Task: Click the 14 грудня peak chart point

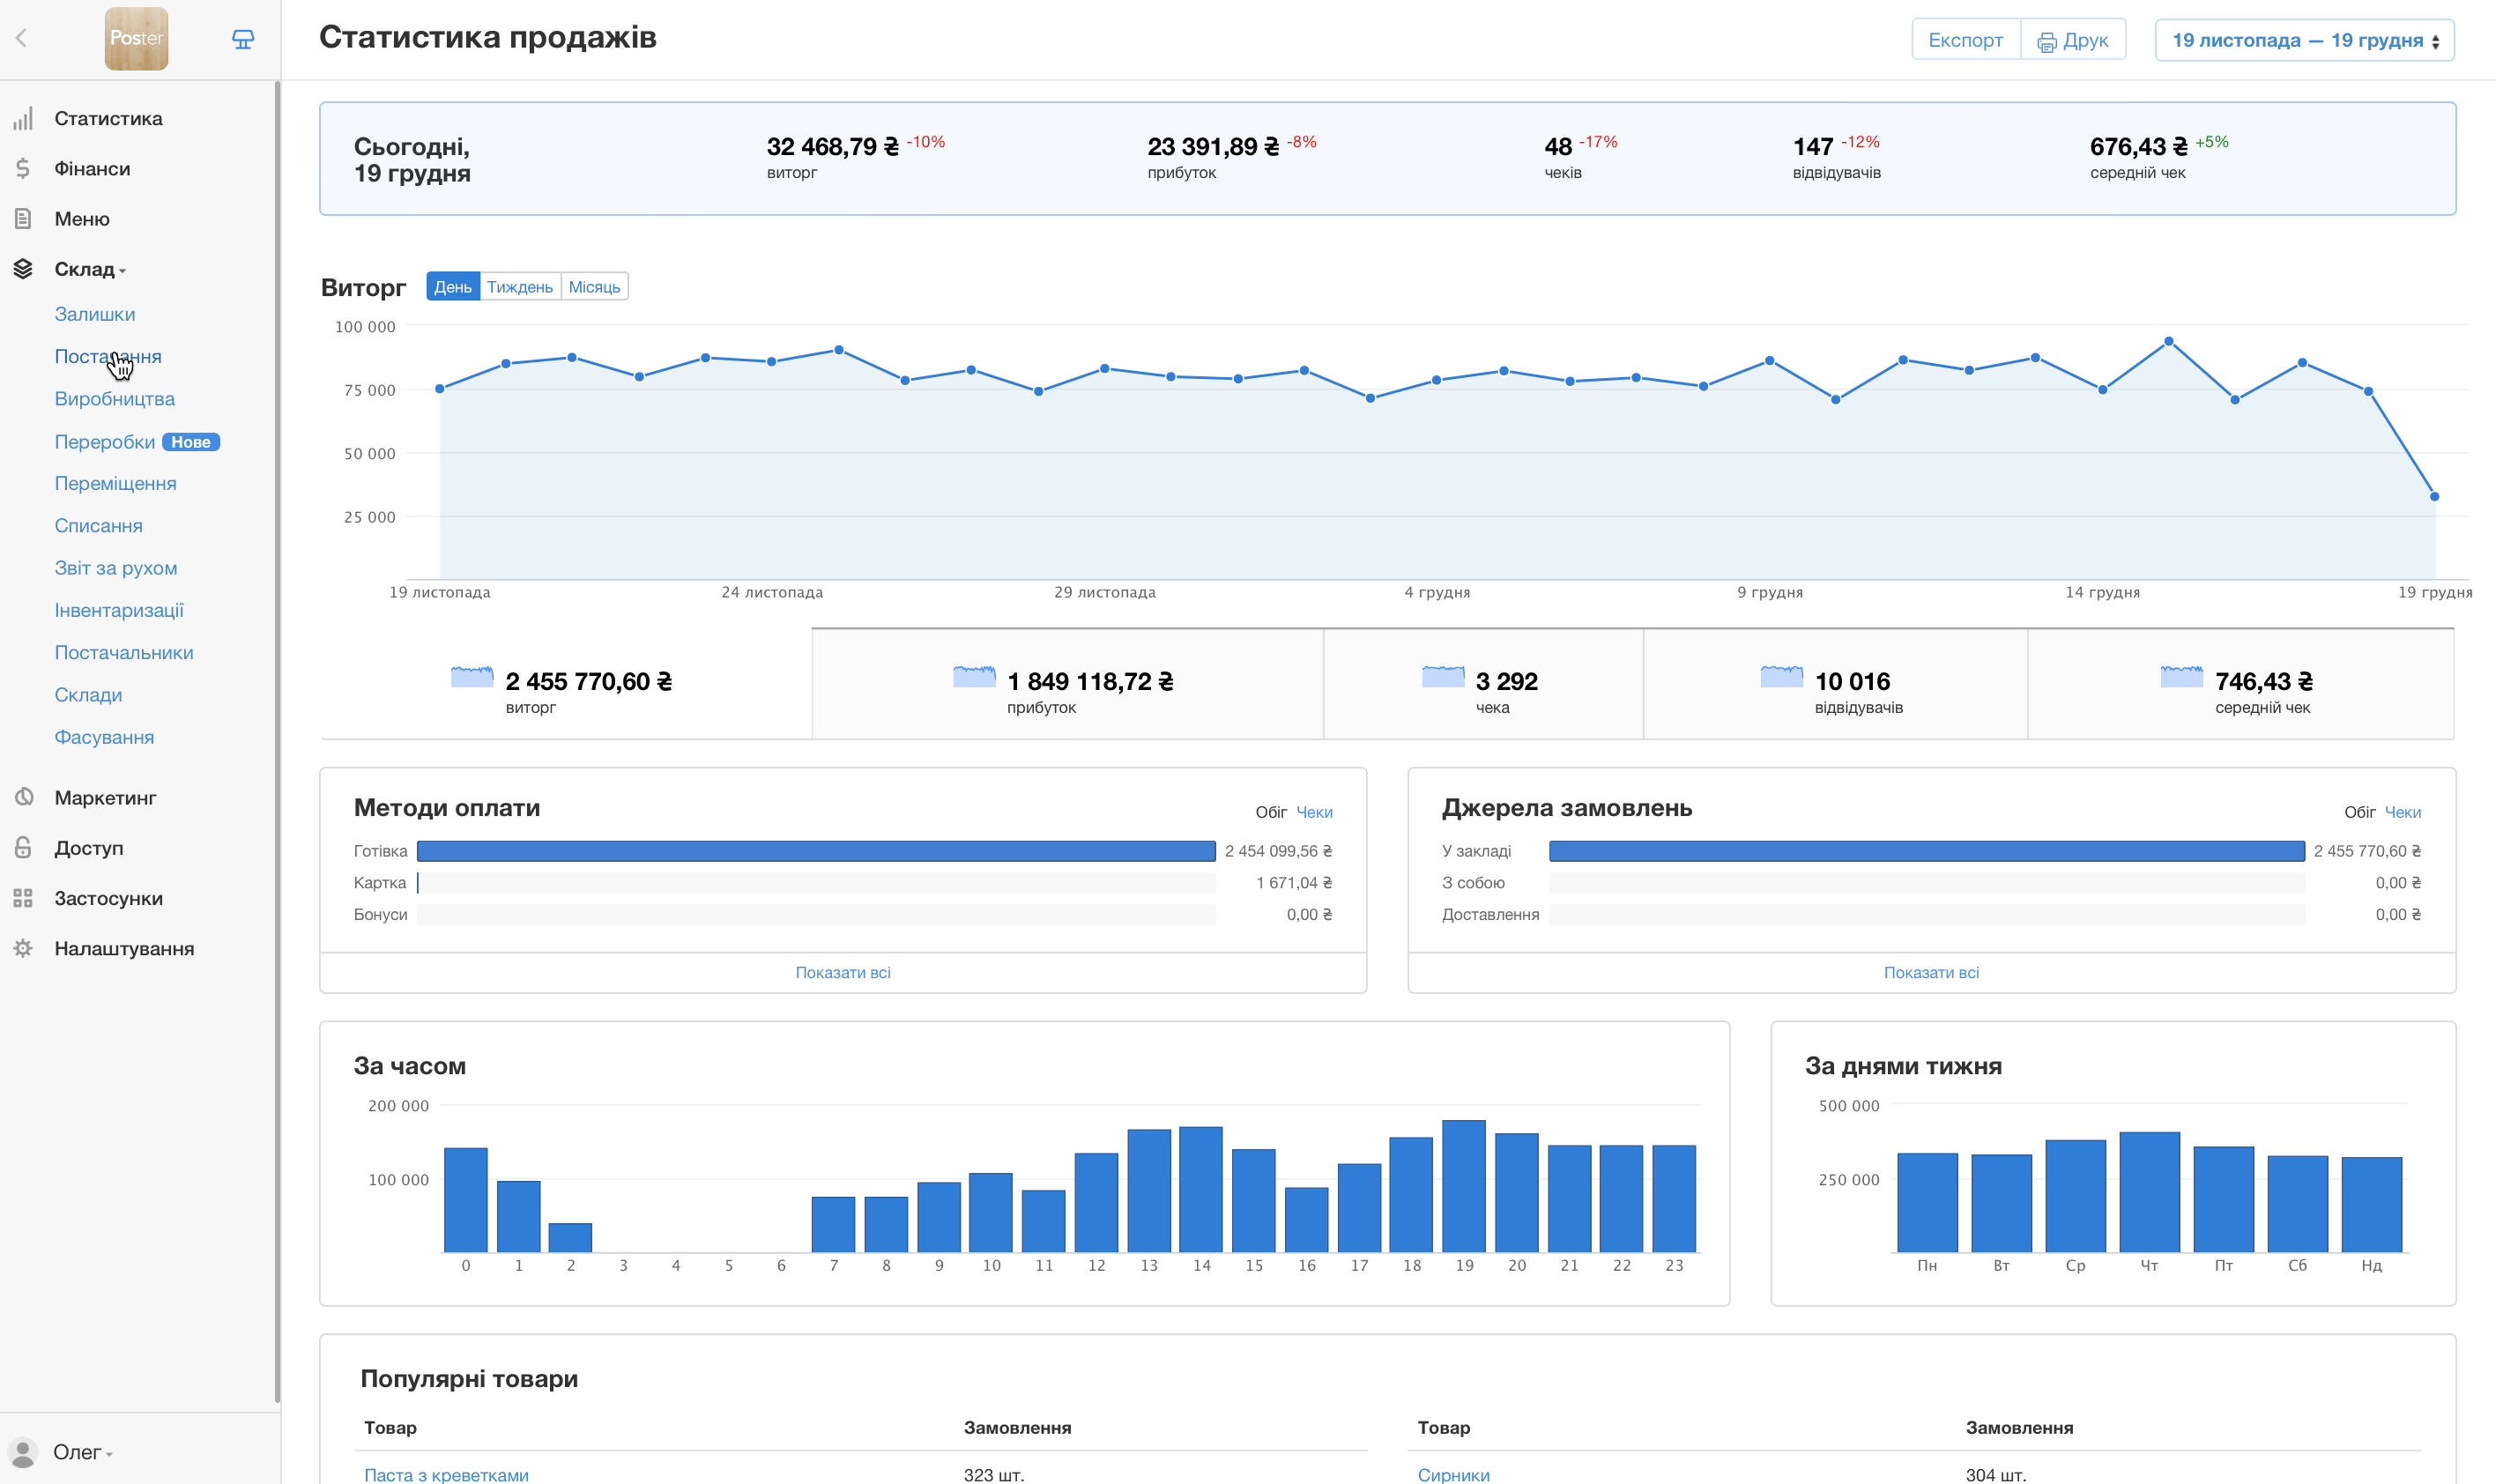Action: pyautogui.click(x=2167, y=342)
